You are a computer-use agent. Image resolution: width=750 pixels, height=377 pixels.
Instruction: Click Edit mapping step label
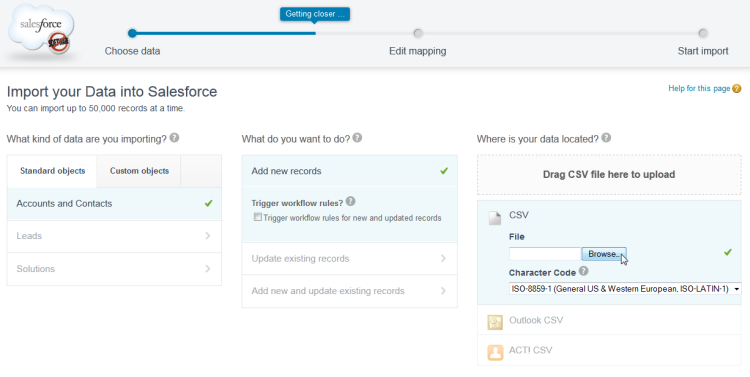click(x=418, y=51)
